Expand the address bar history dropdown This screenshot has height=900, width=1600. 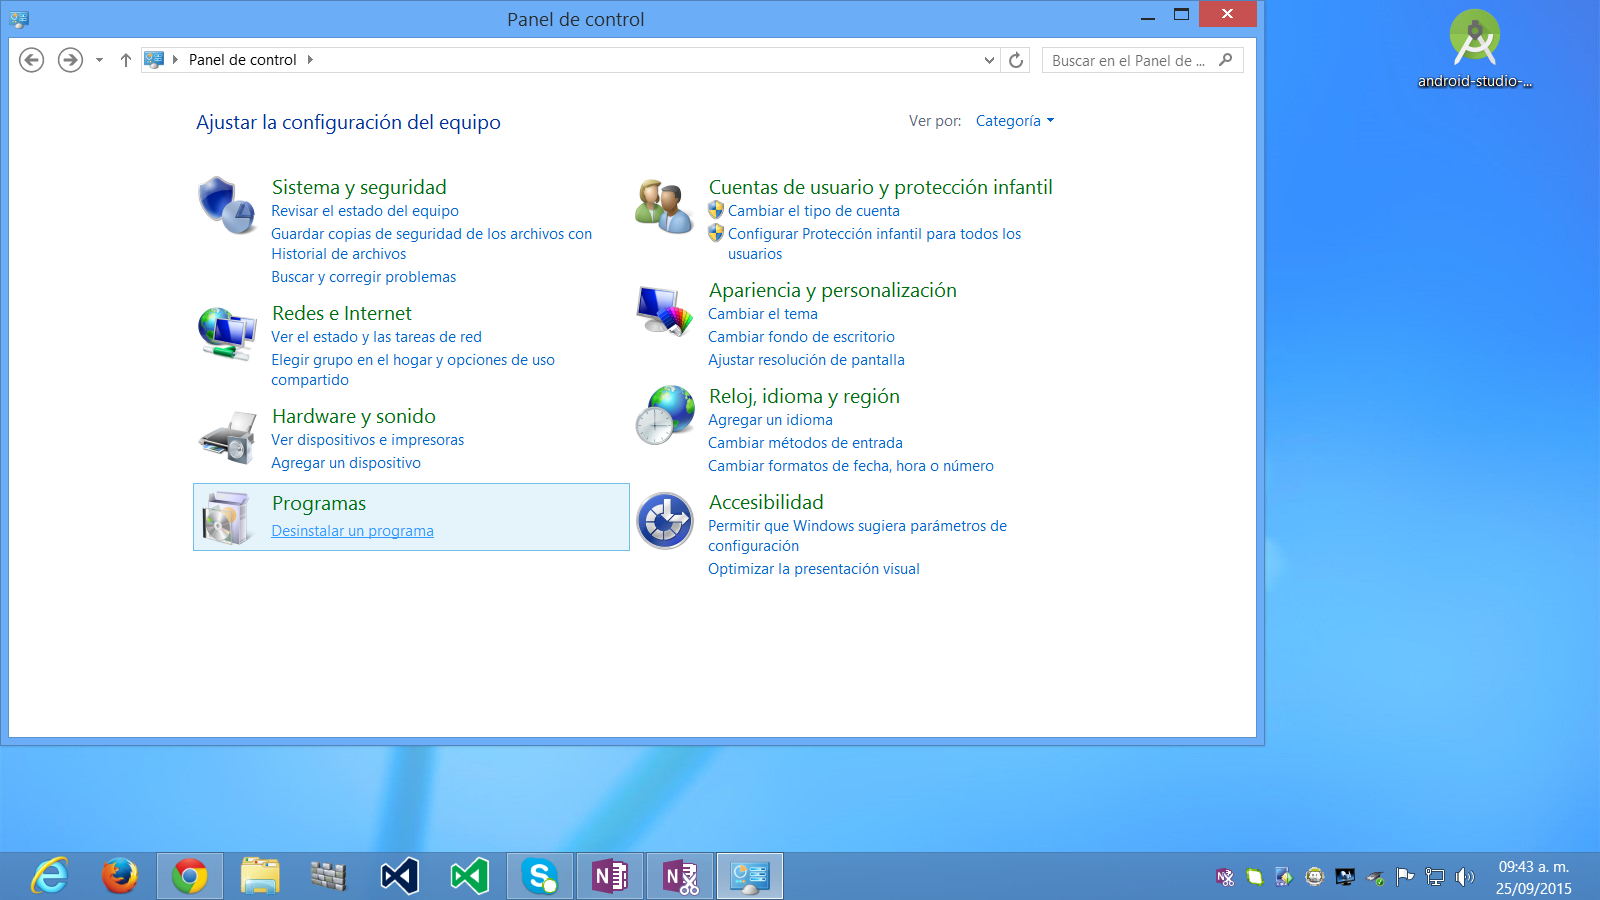[989, 60]
